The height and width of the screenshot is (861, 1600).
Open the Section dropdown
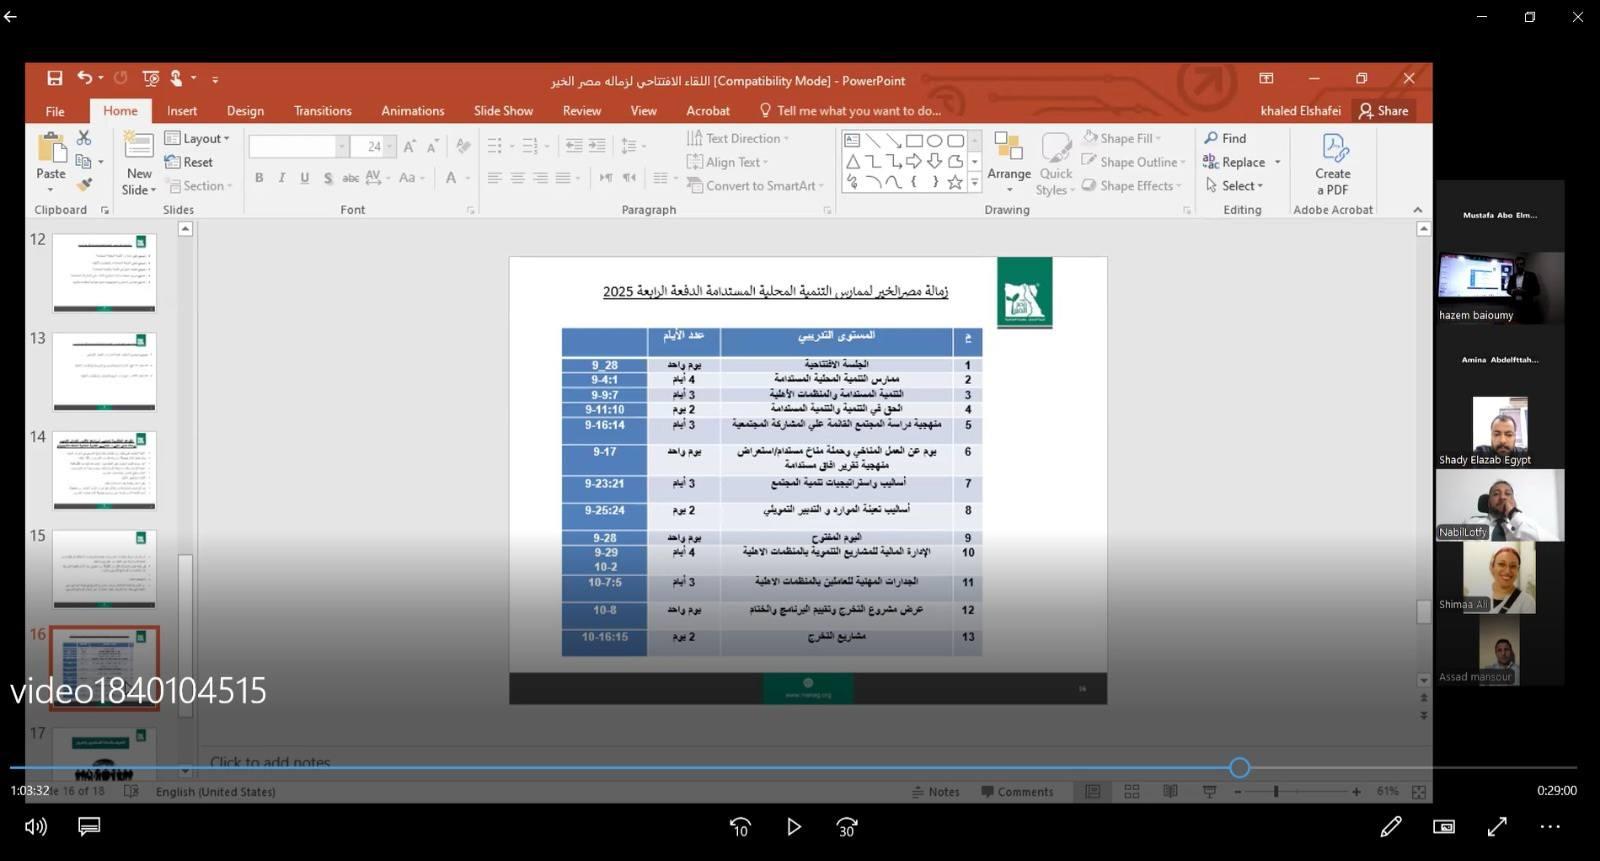[199, 186]
